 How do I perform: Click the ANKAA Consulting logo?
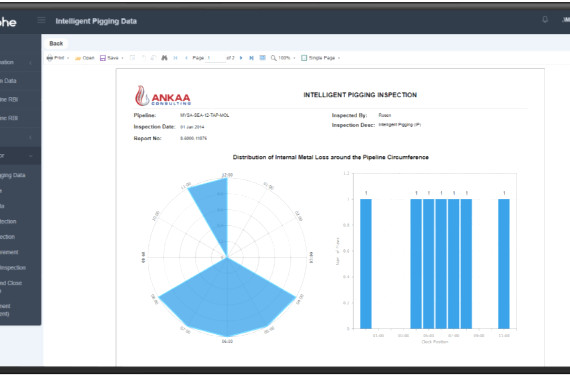[x=162, y=96]
